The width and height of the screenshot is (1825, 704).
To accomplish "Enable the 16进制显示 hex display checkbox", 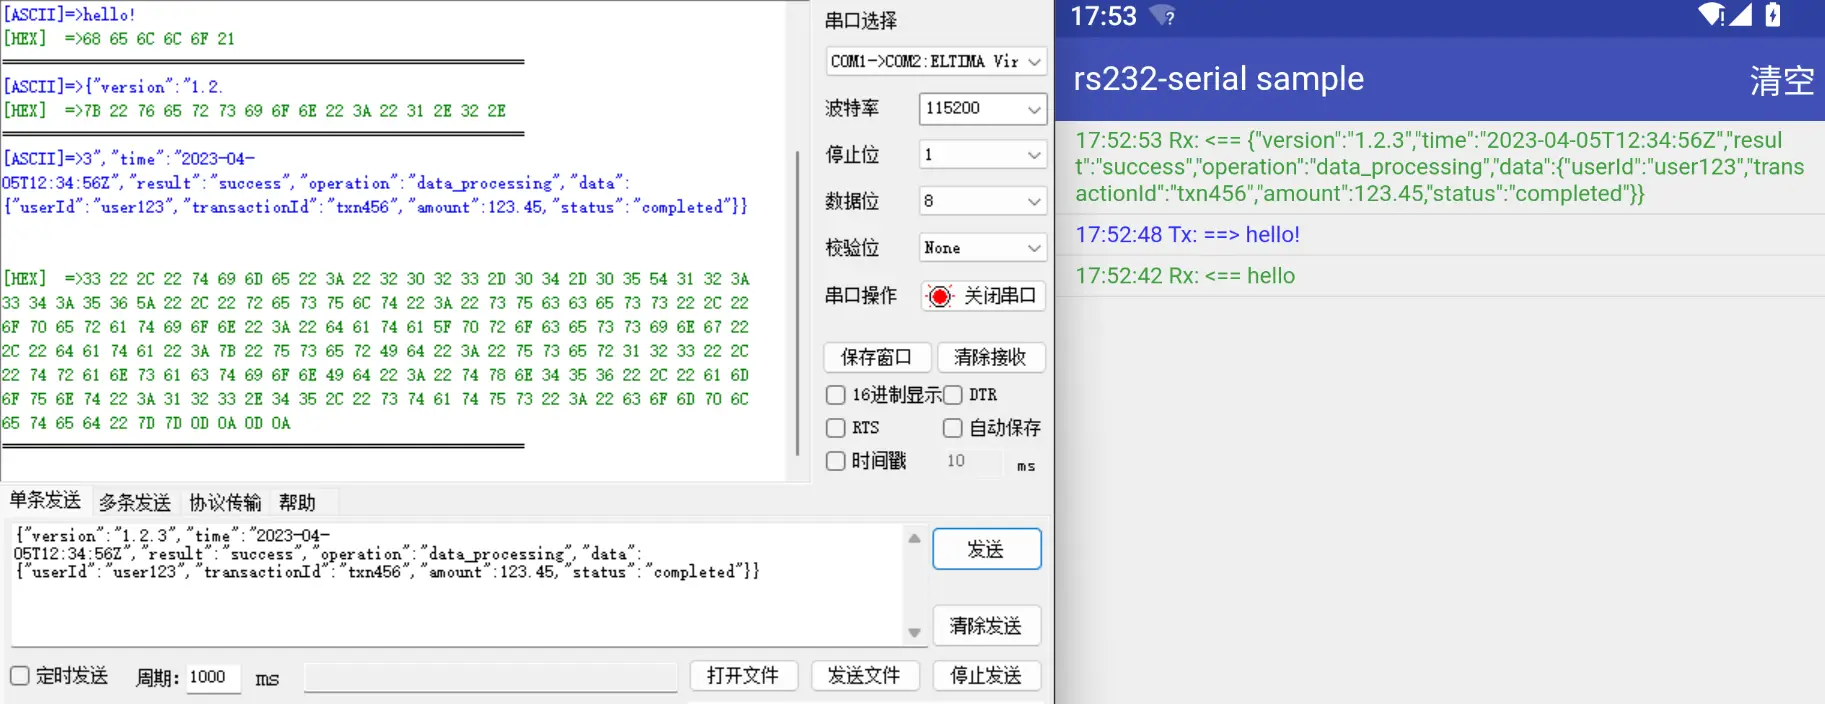I will click(x=836, y=395).
